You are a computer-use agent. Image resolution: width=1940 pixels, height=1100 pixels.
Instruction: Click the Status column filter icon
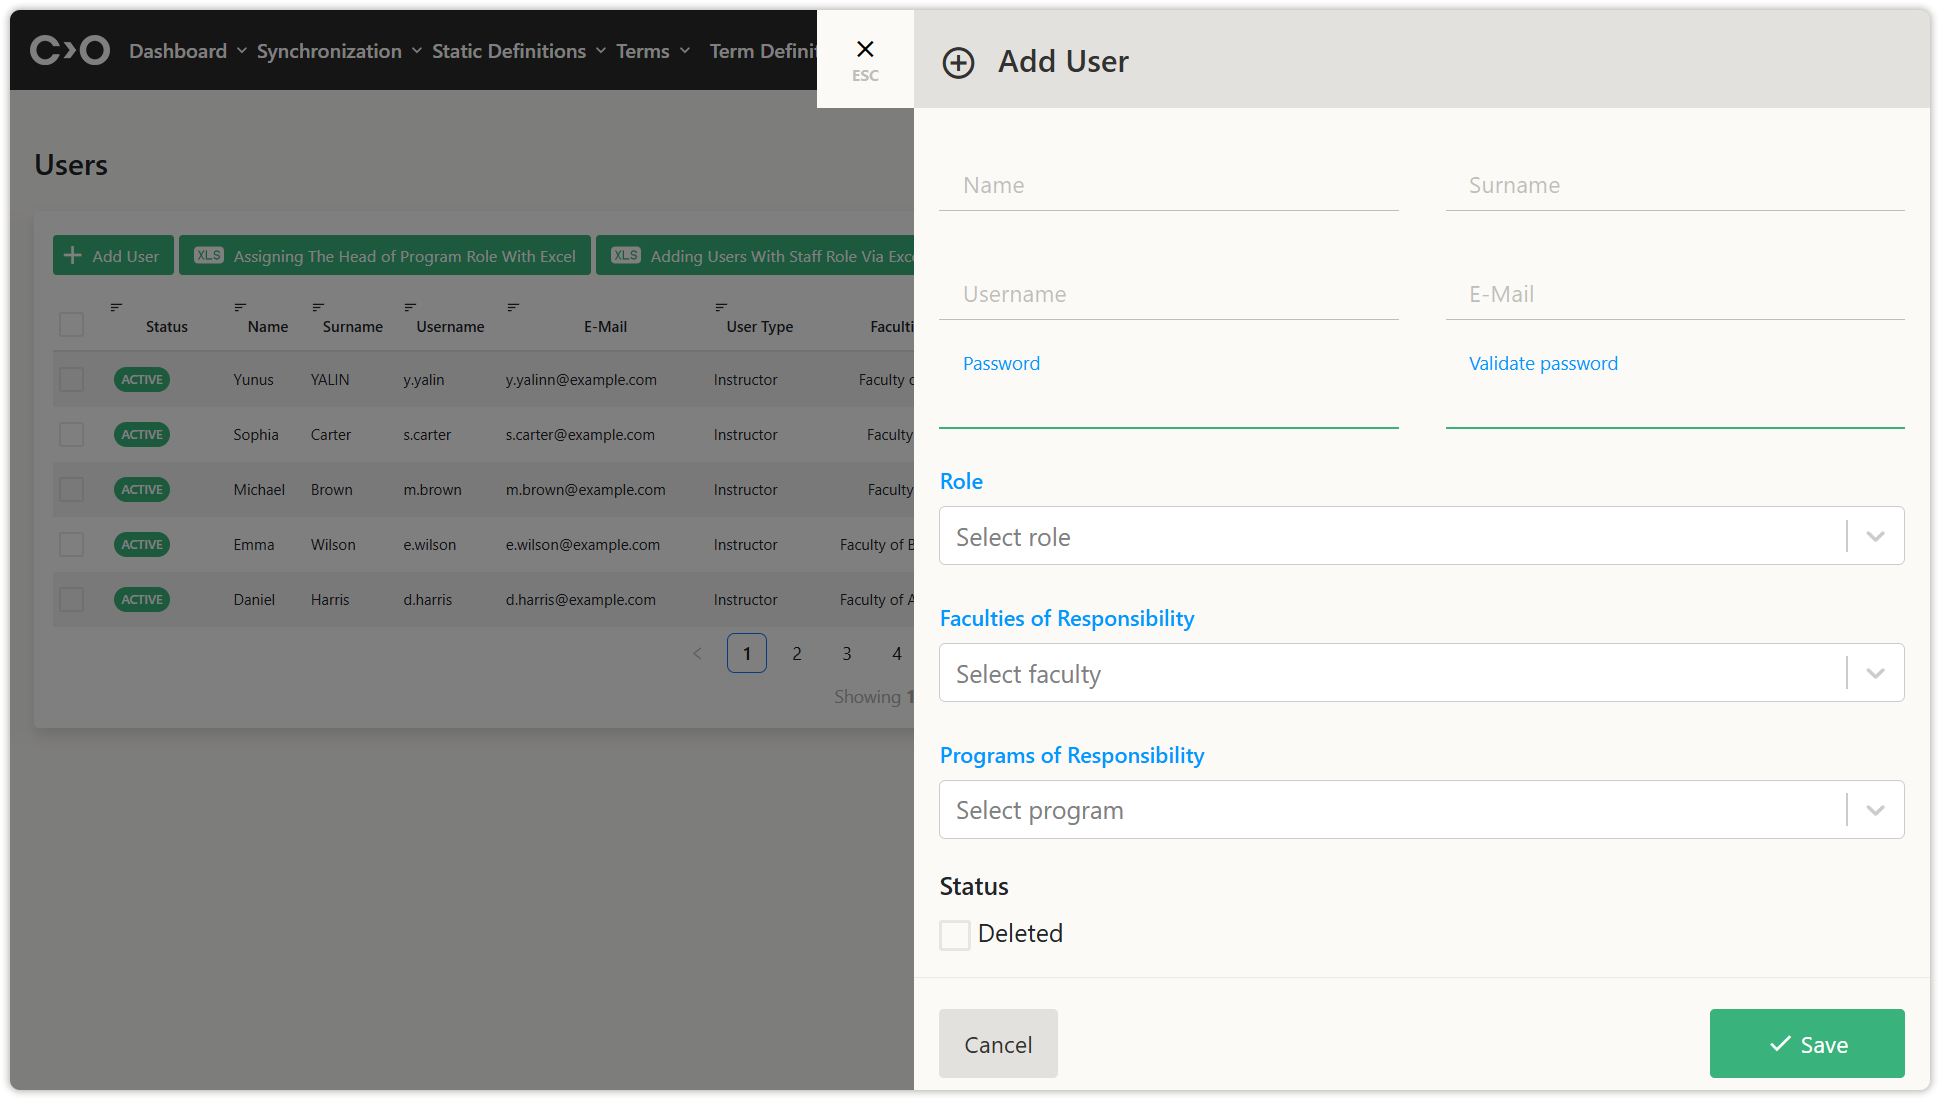pyautogui.click(x=116, y=307)
